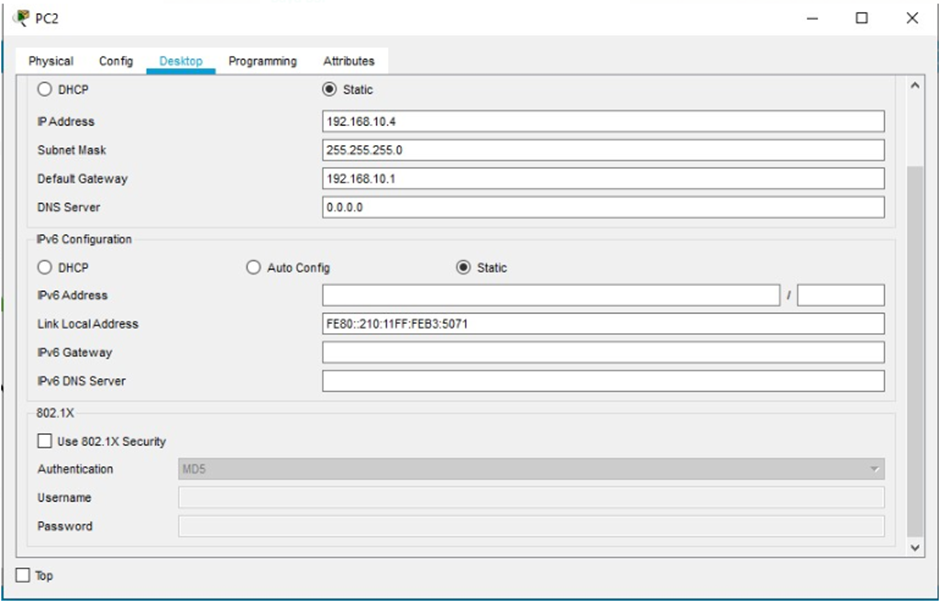Open the Programming tab

tap(263, 61)
